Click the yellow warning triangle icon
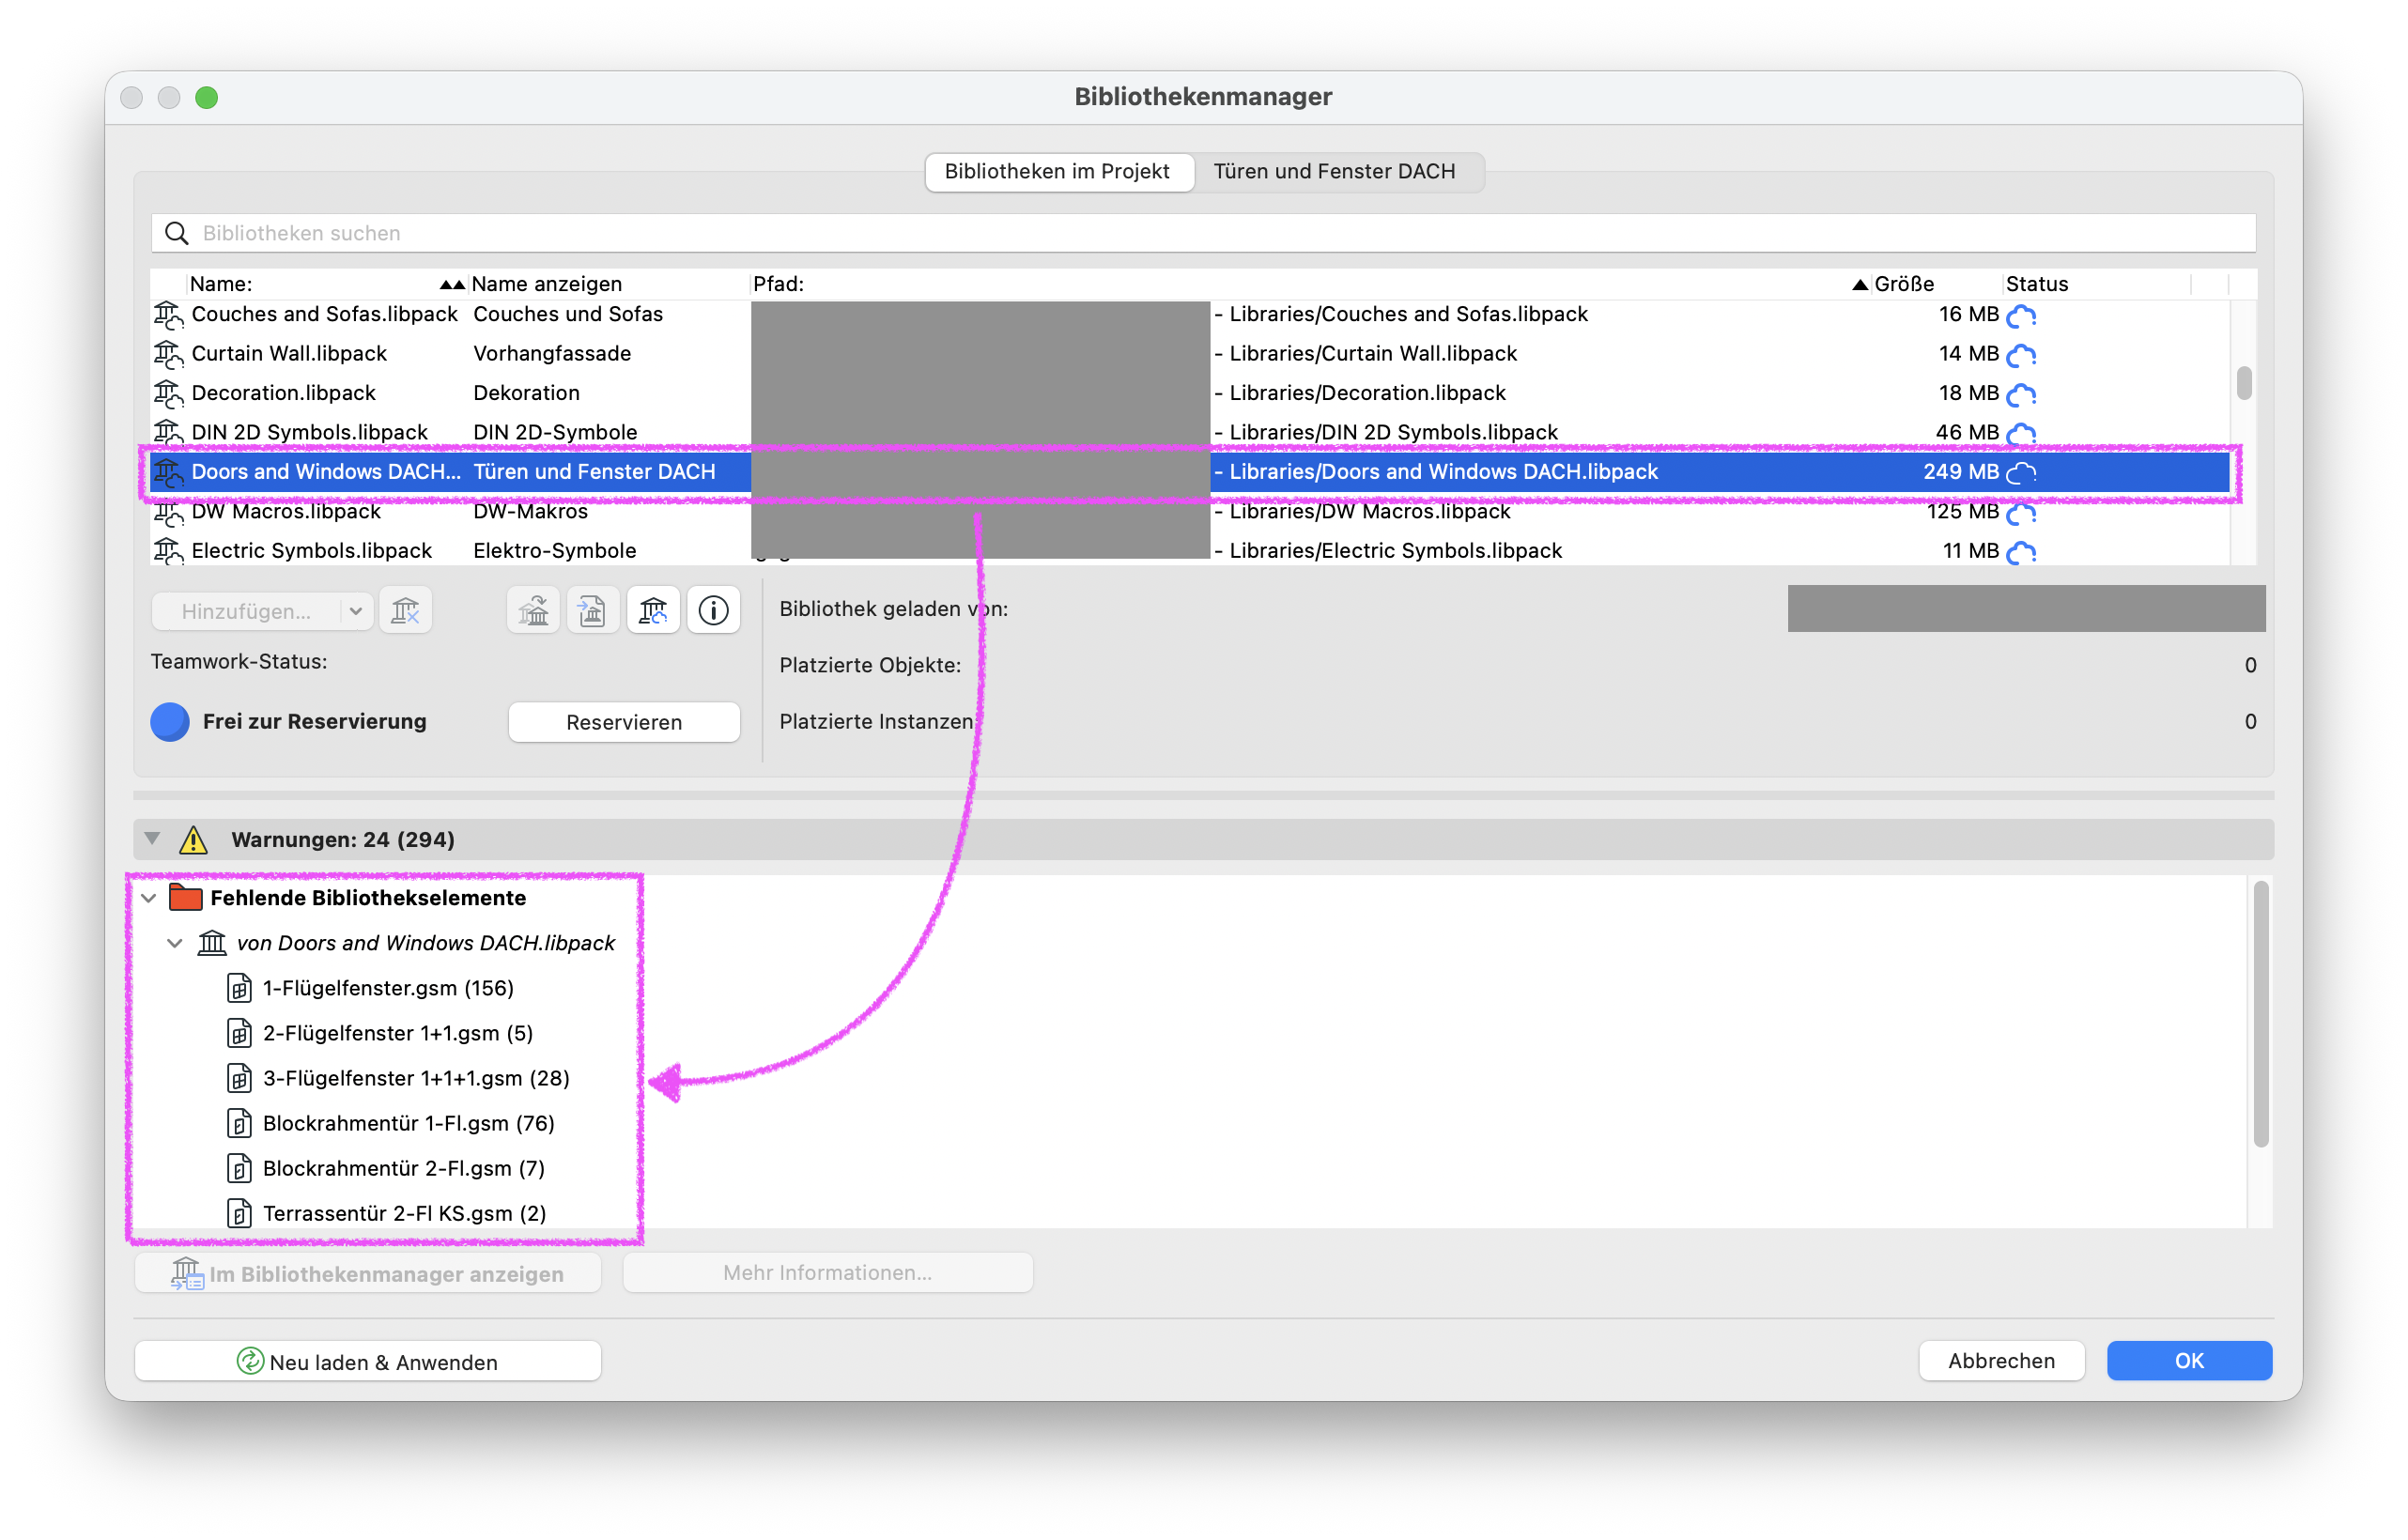2408x1540 pixels. click(193, 839)
